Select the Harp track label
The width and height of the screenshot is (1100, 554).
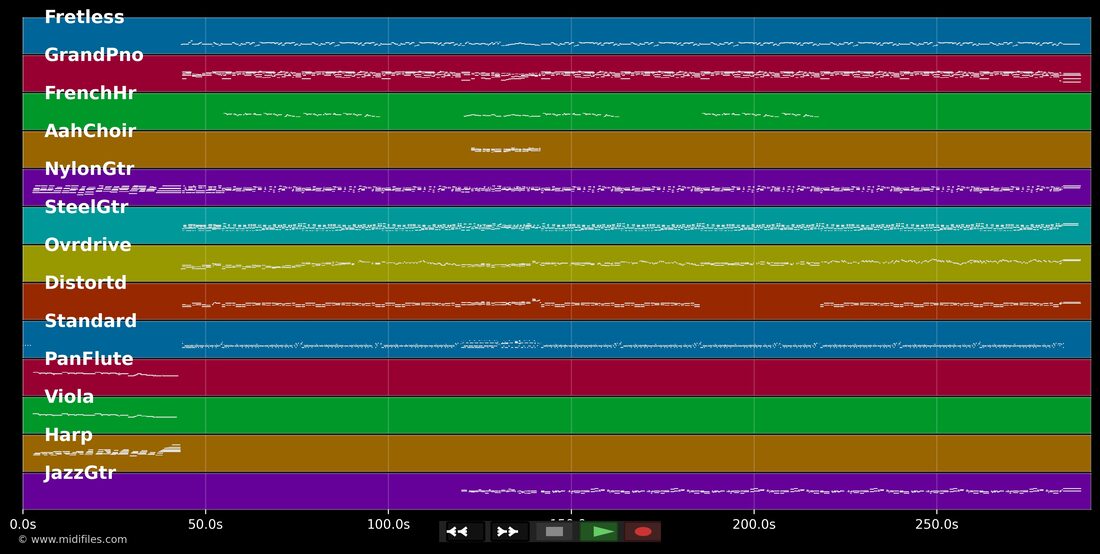click(68, 435)
